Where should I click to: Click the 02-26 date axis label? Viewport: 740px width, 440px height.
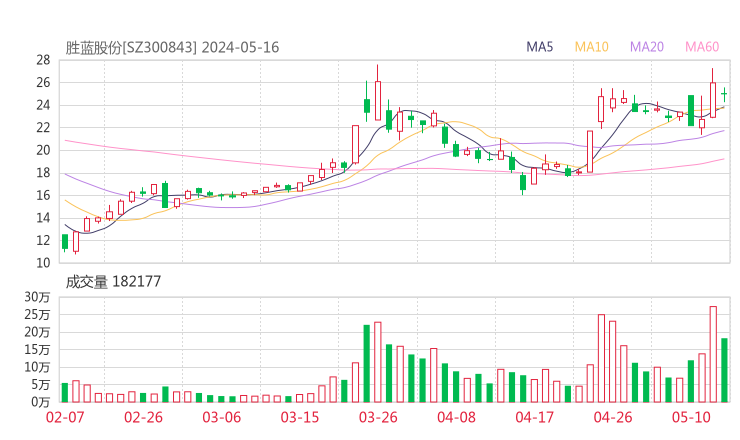pos(143,417)
